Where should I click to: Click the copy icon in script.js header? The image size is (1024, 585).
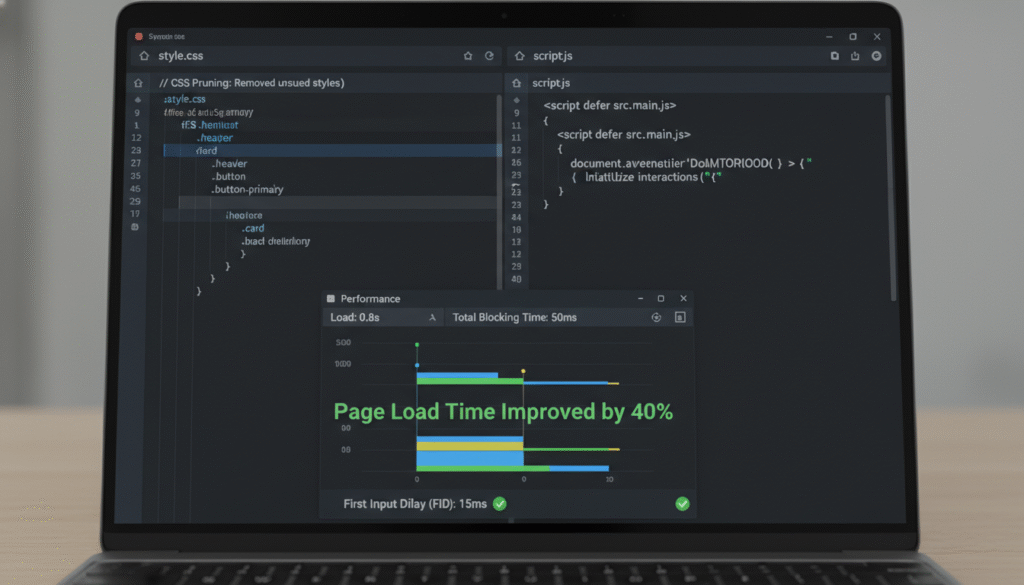click(x=834, y=57)
